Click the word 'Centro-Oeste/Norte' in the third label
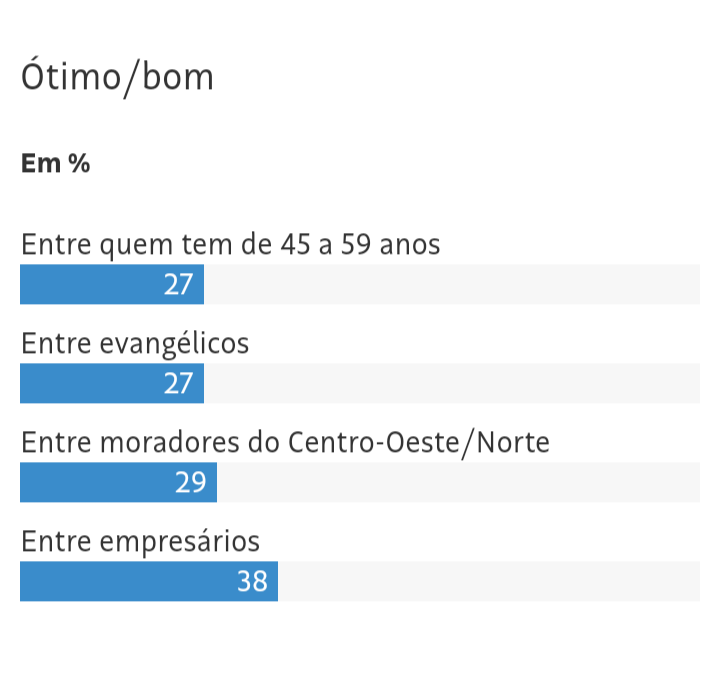The height and width of the screenshot is (689, 720). pos(418,442)
